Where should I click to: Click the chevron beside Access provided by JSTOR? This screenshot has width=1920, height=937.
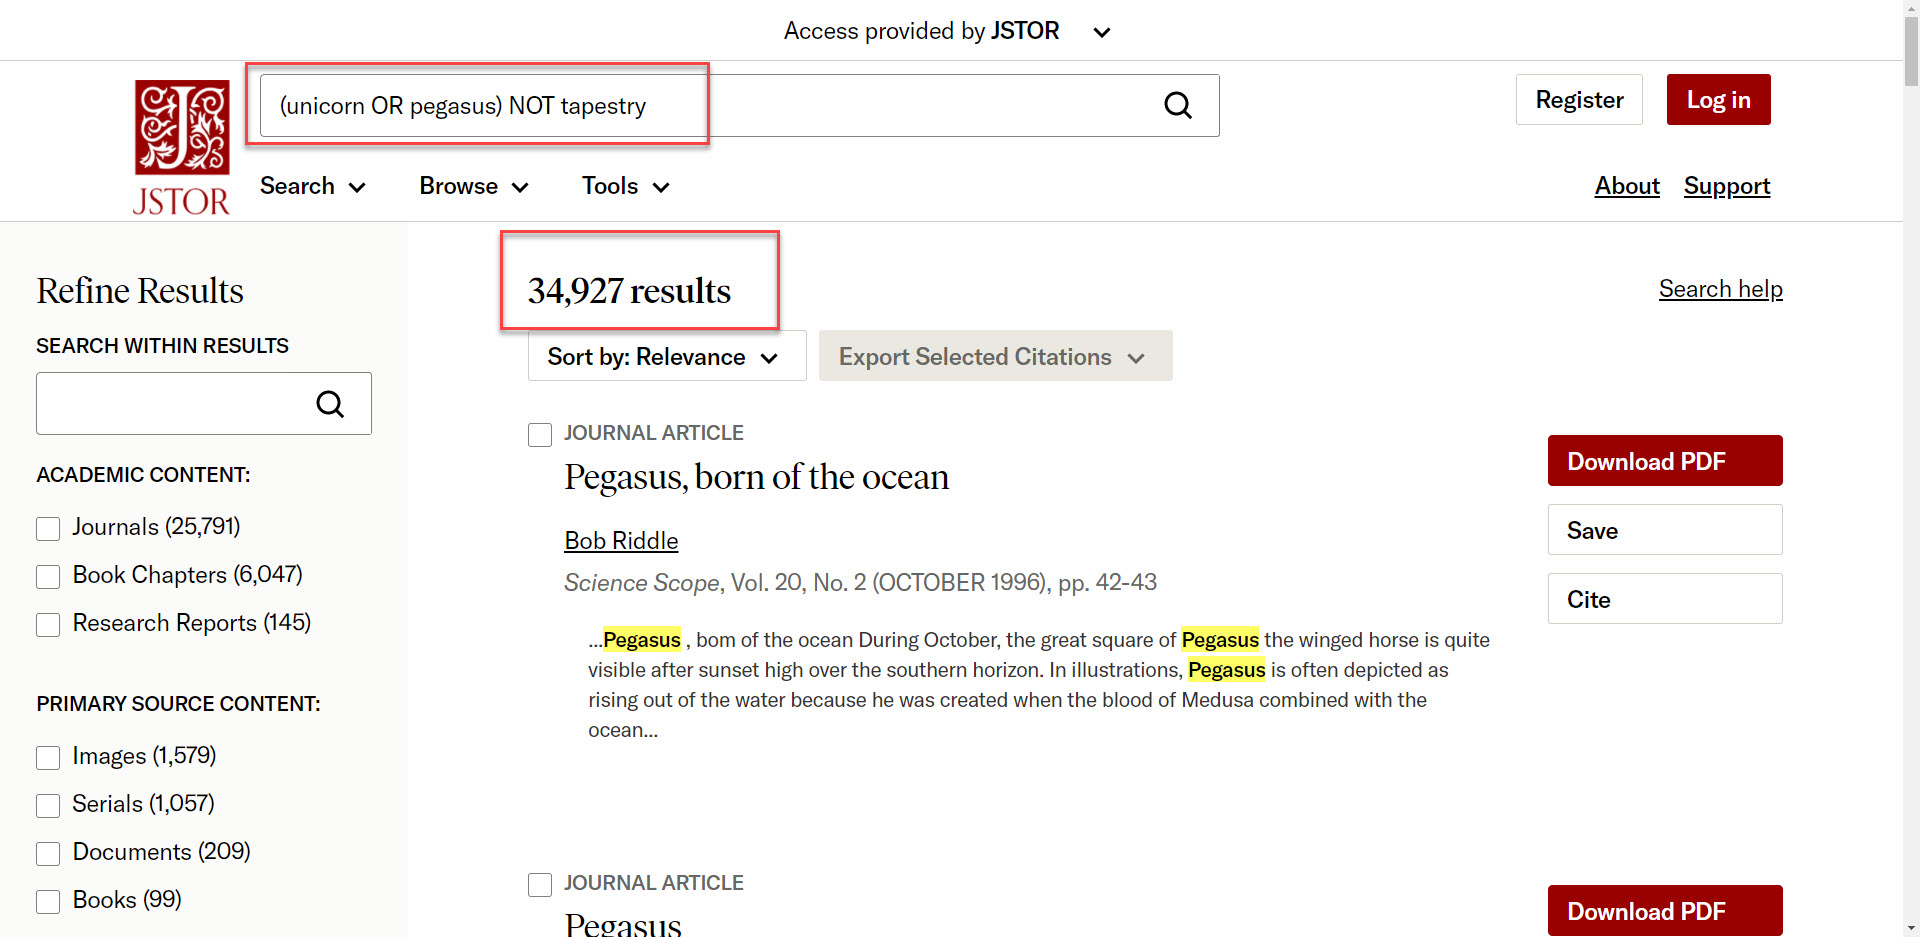1101,32
